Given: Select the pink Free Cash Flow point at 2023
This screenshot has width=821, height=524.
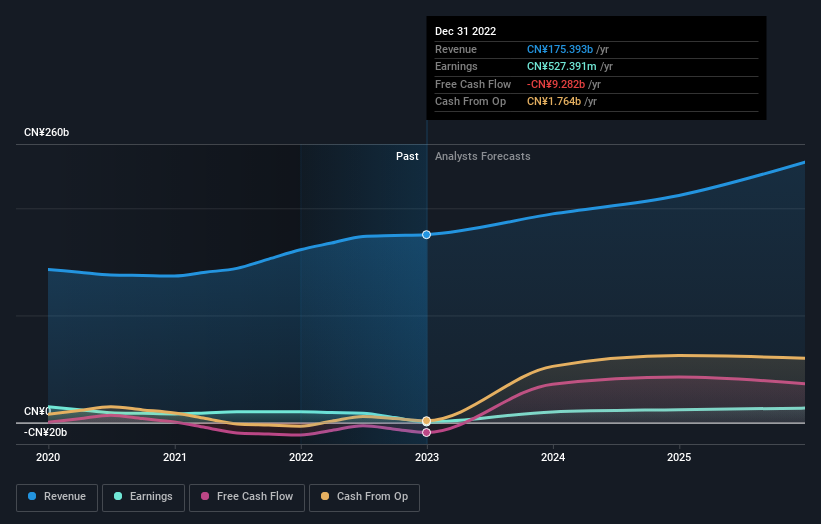Looking at the screenshot, I should click(427, 432).
